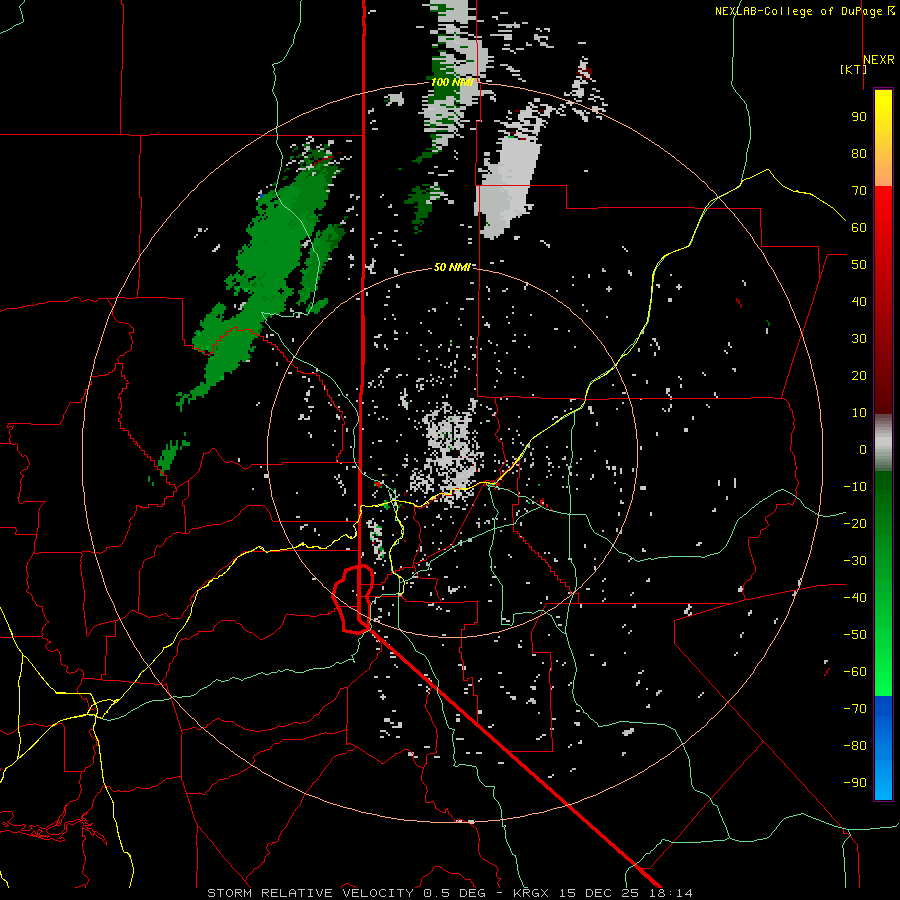
Task: Click the 10 value on velocity scale
Action: pos(859,413)
